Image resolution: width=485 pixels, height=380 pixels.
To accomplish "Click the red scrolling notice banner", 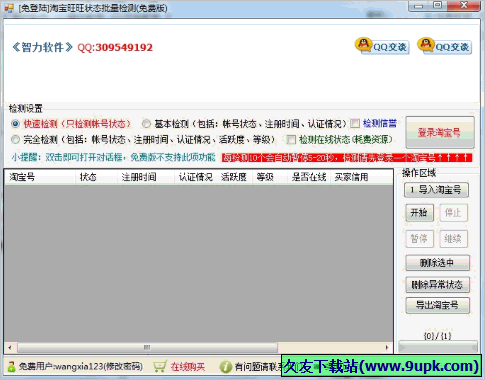I will [347, 157].
